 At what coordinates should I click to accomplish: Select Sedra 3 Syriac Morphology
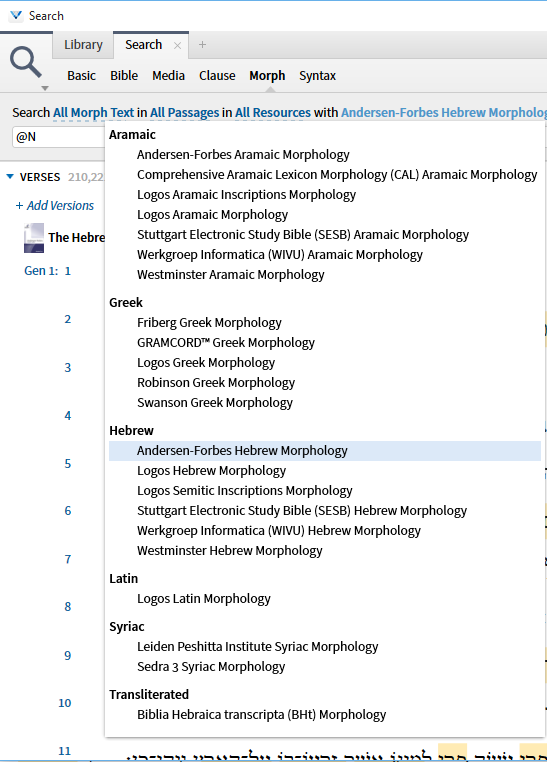click(211, 667)
